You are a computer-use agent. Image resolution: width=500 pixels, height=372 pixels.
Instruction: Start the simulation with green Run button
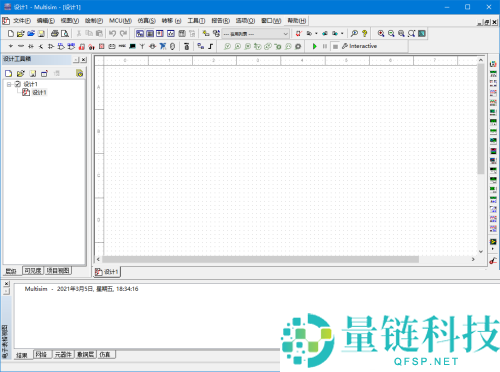tap(314, 46)
